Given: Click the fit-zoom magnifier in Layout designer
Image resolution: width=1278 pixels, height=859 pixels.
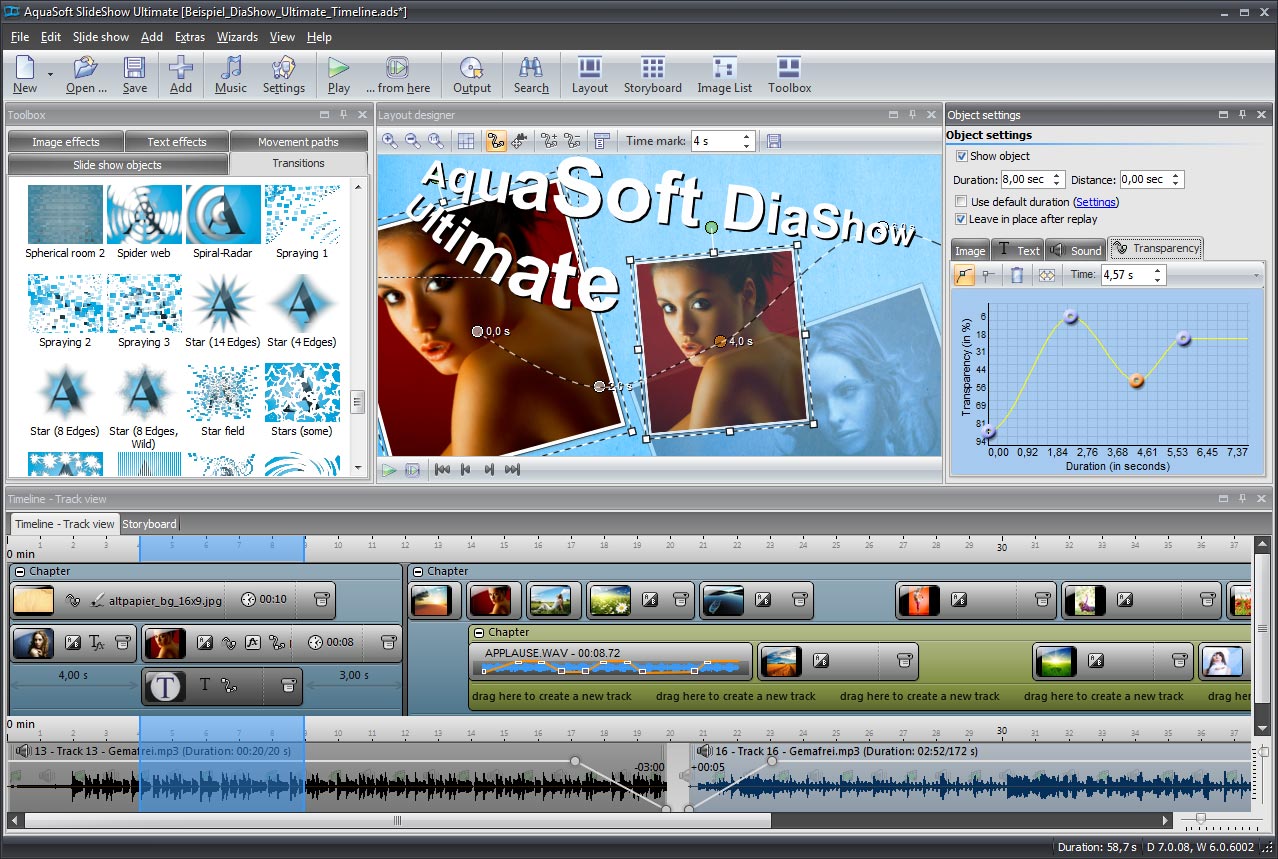Looking at the screenshot, I should coord(436,141).
